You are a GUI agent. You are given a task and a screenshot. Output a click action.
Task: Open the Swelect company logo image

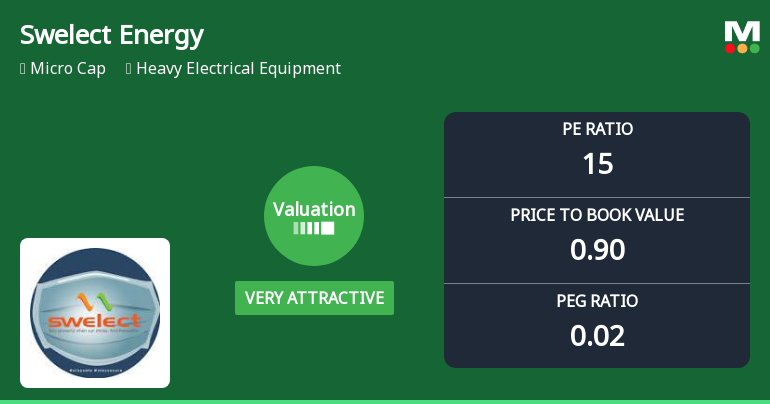coord(95,312)
